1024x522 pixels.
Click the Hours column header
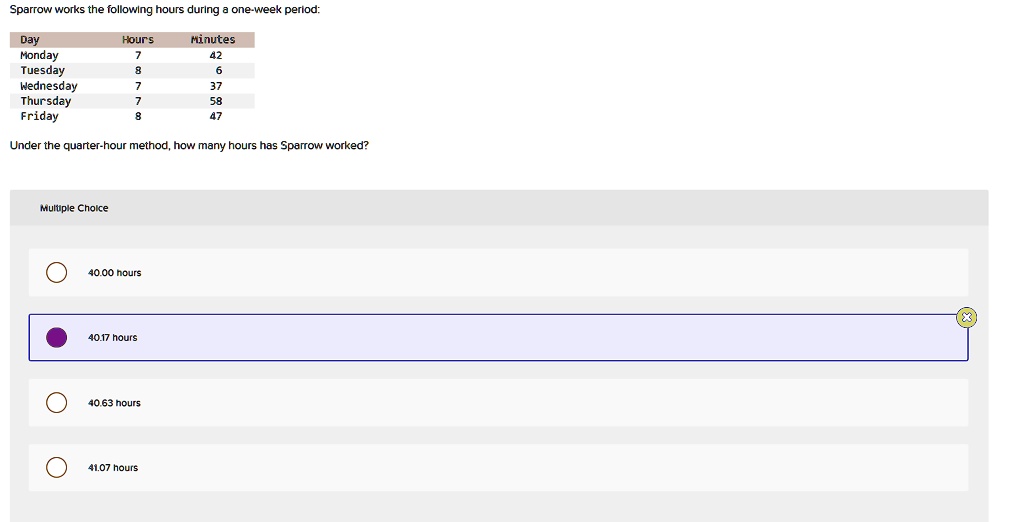click(x=138, y=40)
